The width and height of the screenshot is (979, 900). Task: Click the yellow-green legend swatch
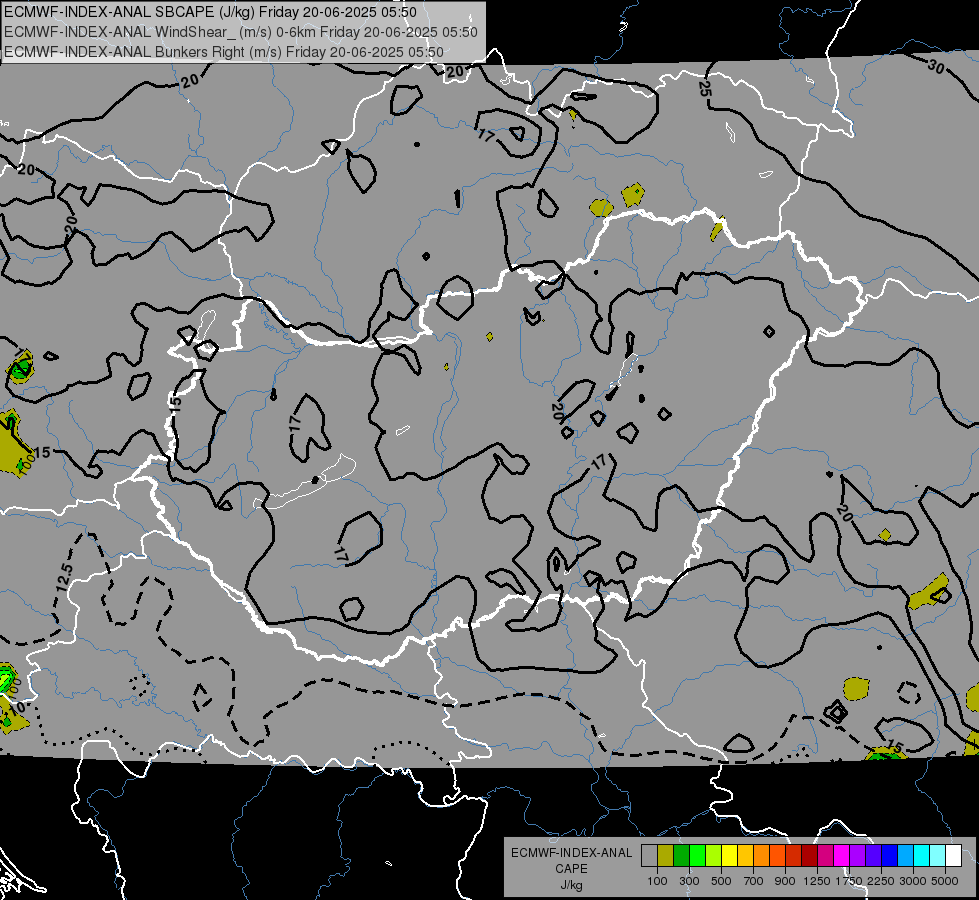[713, 856]
